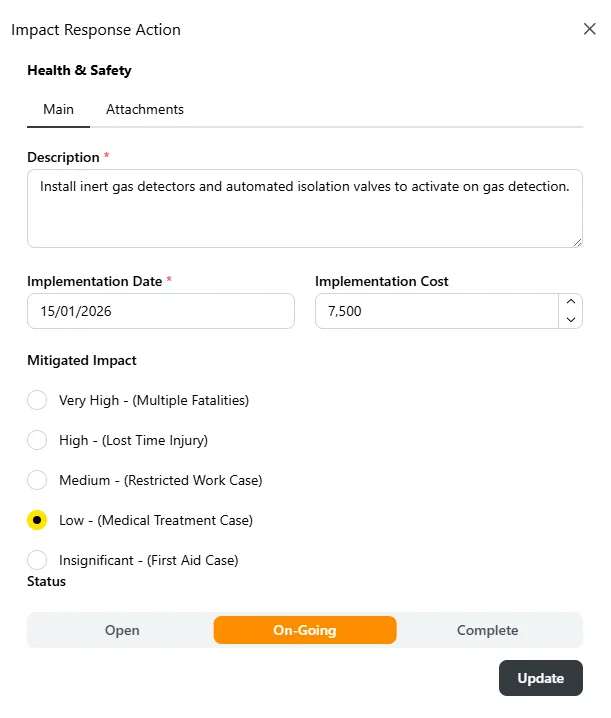Click inside the Implementation Cost field
This screenshot has width=611, height=718.
(x=437, y=311)
